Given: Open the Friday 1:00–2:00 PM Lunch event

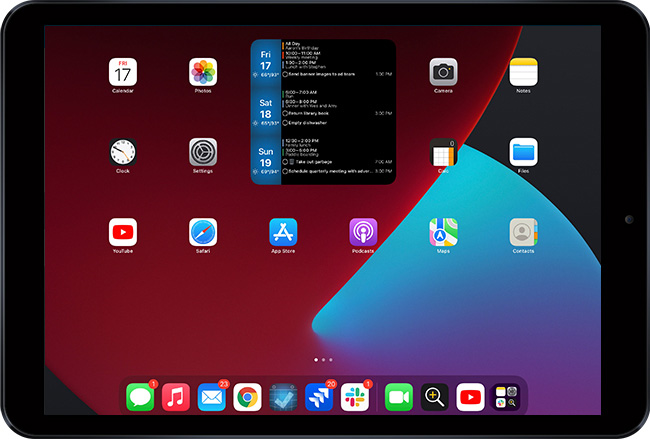Looking at the screenshot, I should click(x=304, y=65).
